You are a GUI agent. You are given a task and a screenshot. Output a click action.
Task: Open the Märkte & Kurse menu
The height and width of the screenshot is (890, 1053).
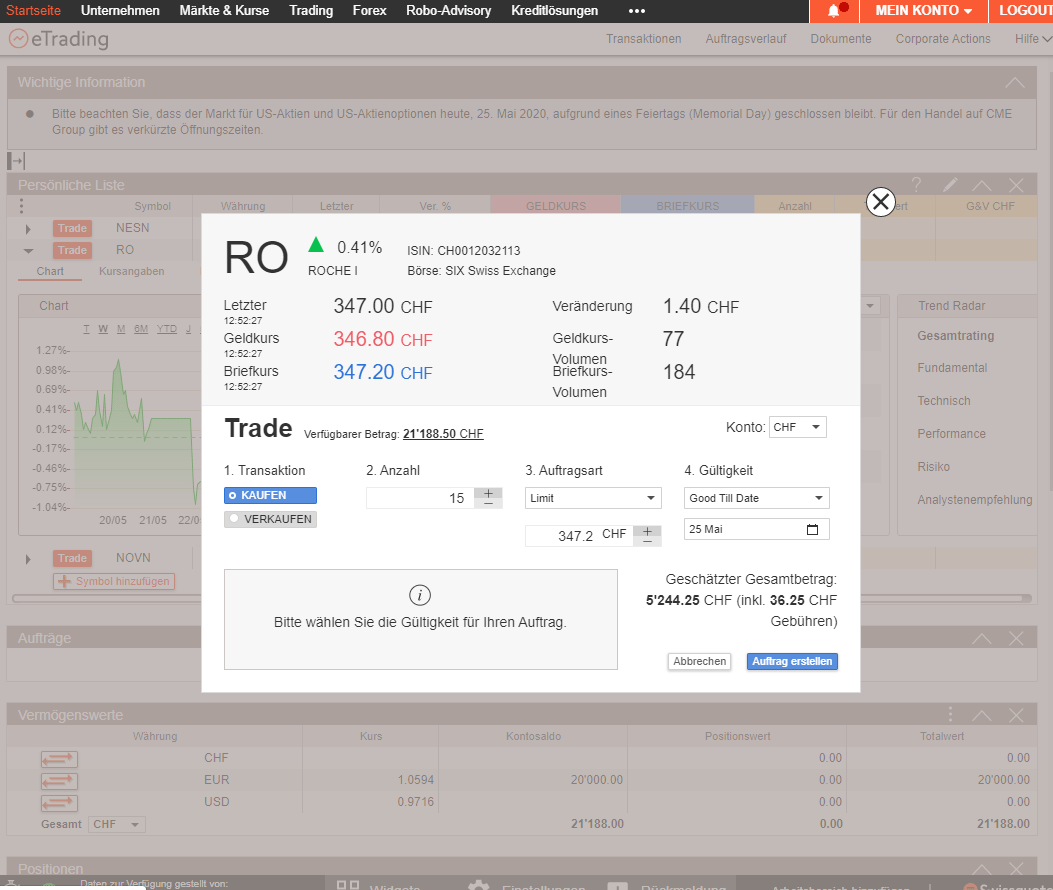point(224,11)
